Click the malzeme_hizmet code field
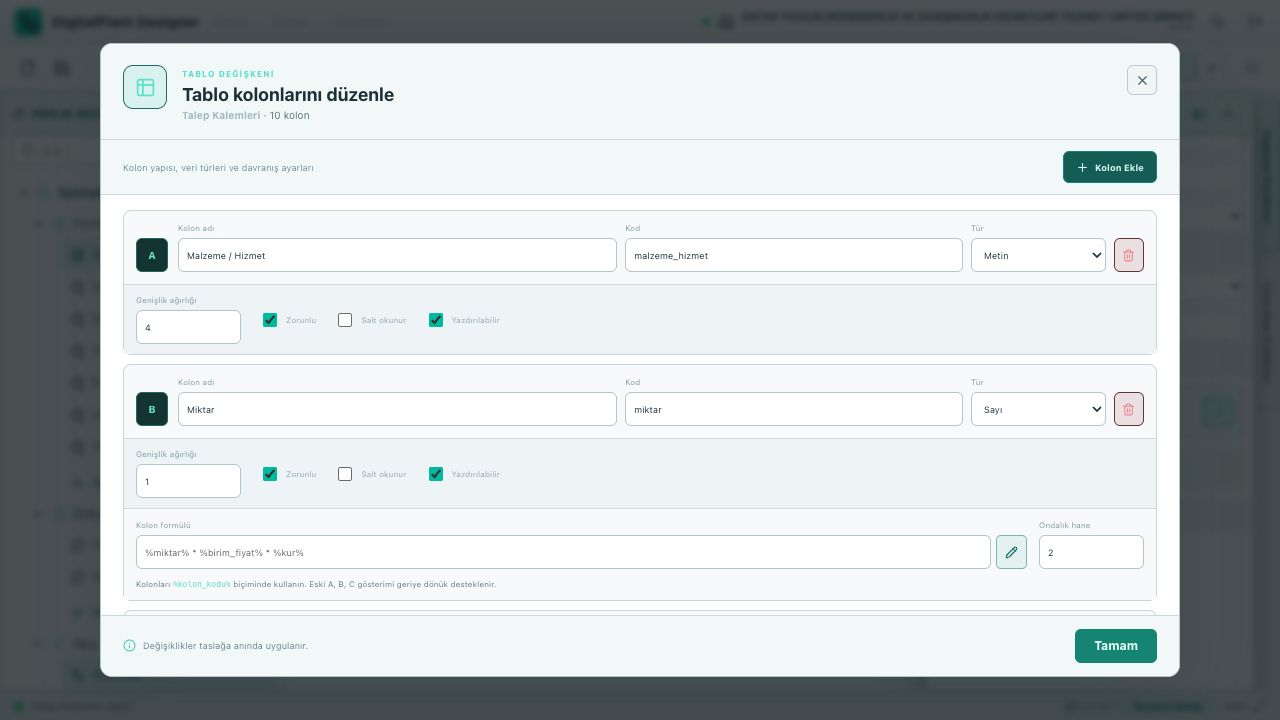The height and width of the screenshot is (720, 1280). point(794,255)
